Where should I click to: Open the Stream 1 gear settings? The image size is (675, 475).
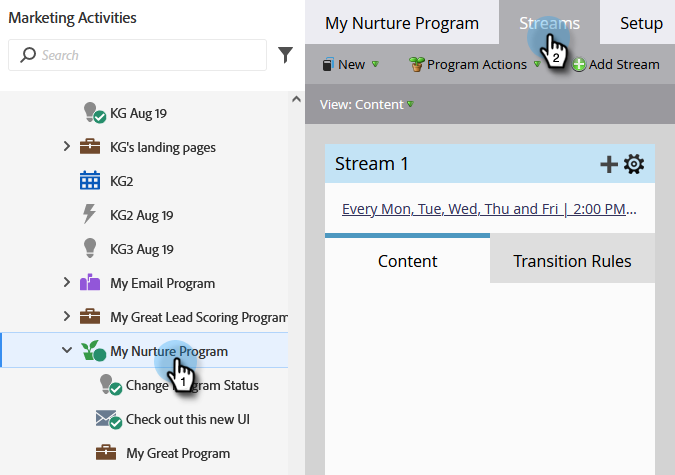(x=634, y=165)
